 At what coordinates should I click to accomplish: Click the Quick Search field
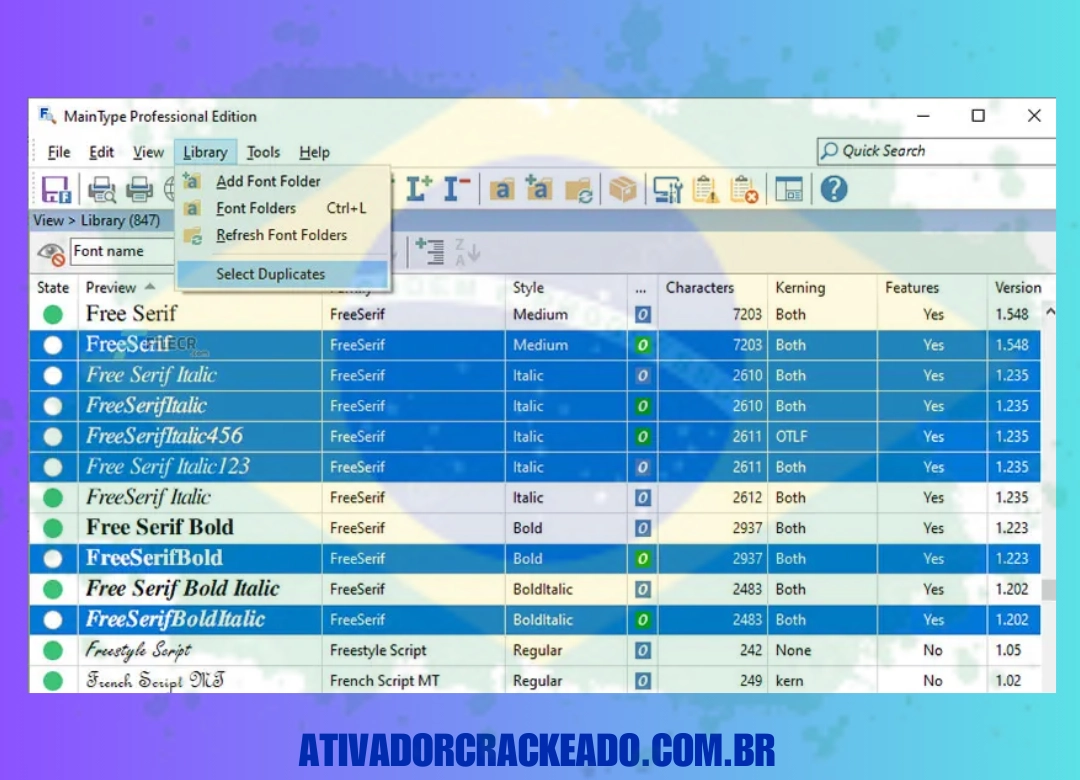click(x=936, y=151)
